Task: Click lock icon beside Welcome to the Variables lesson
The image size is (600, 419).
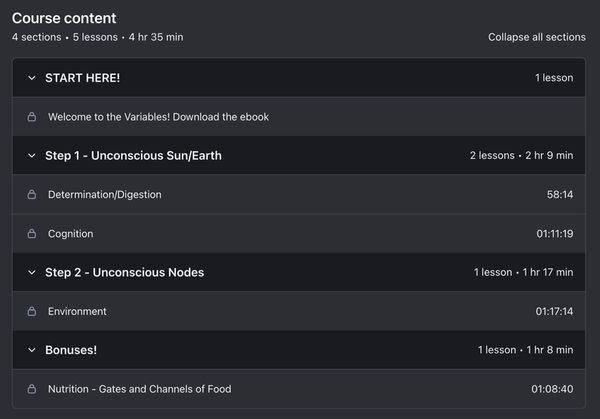Action: [32, 117]
